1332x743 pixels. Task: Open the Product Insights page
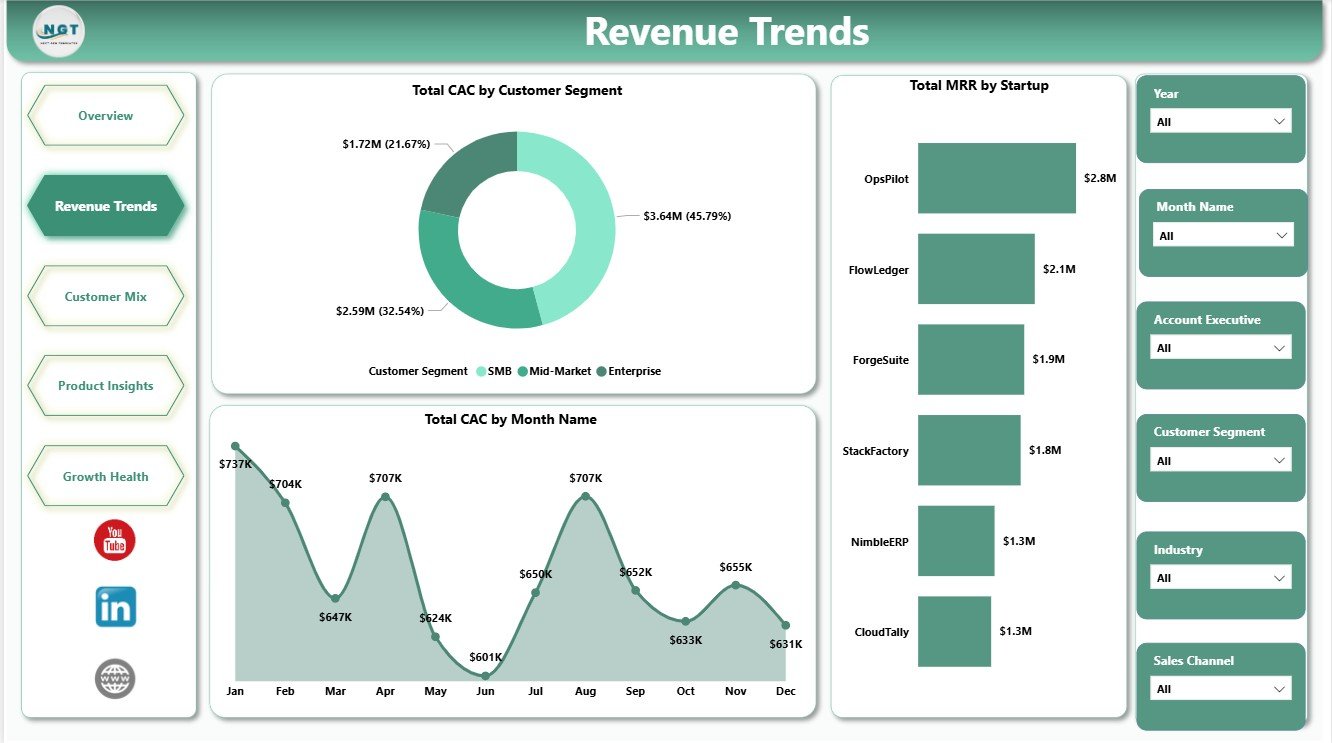(106, 386)
